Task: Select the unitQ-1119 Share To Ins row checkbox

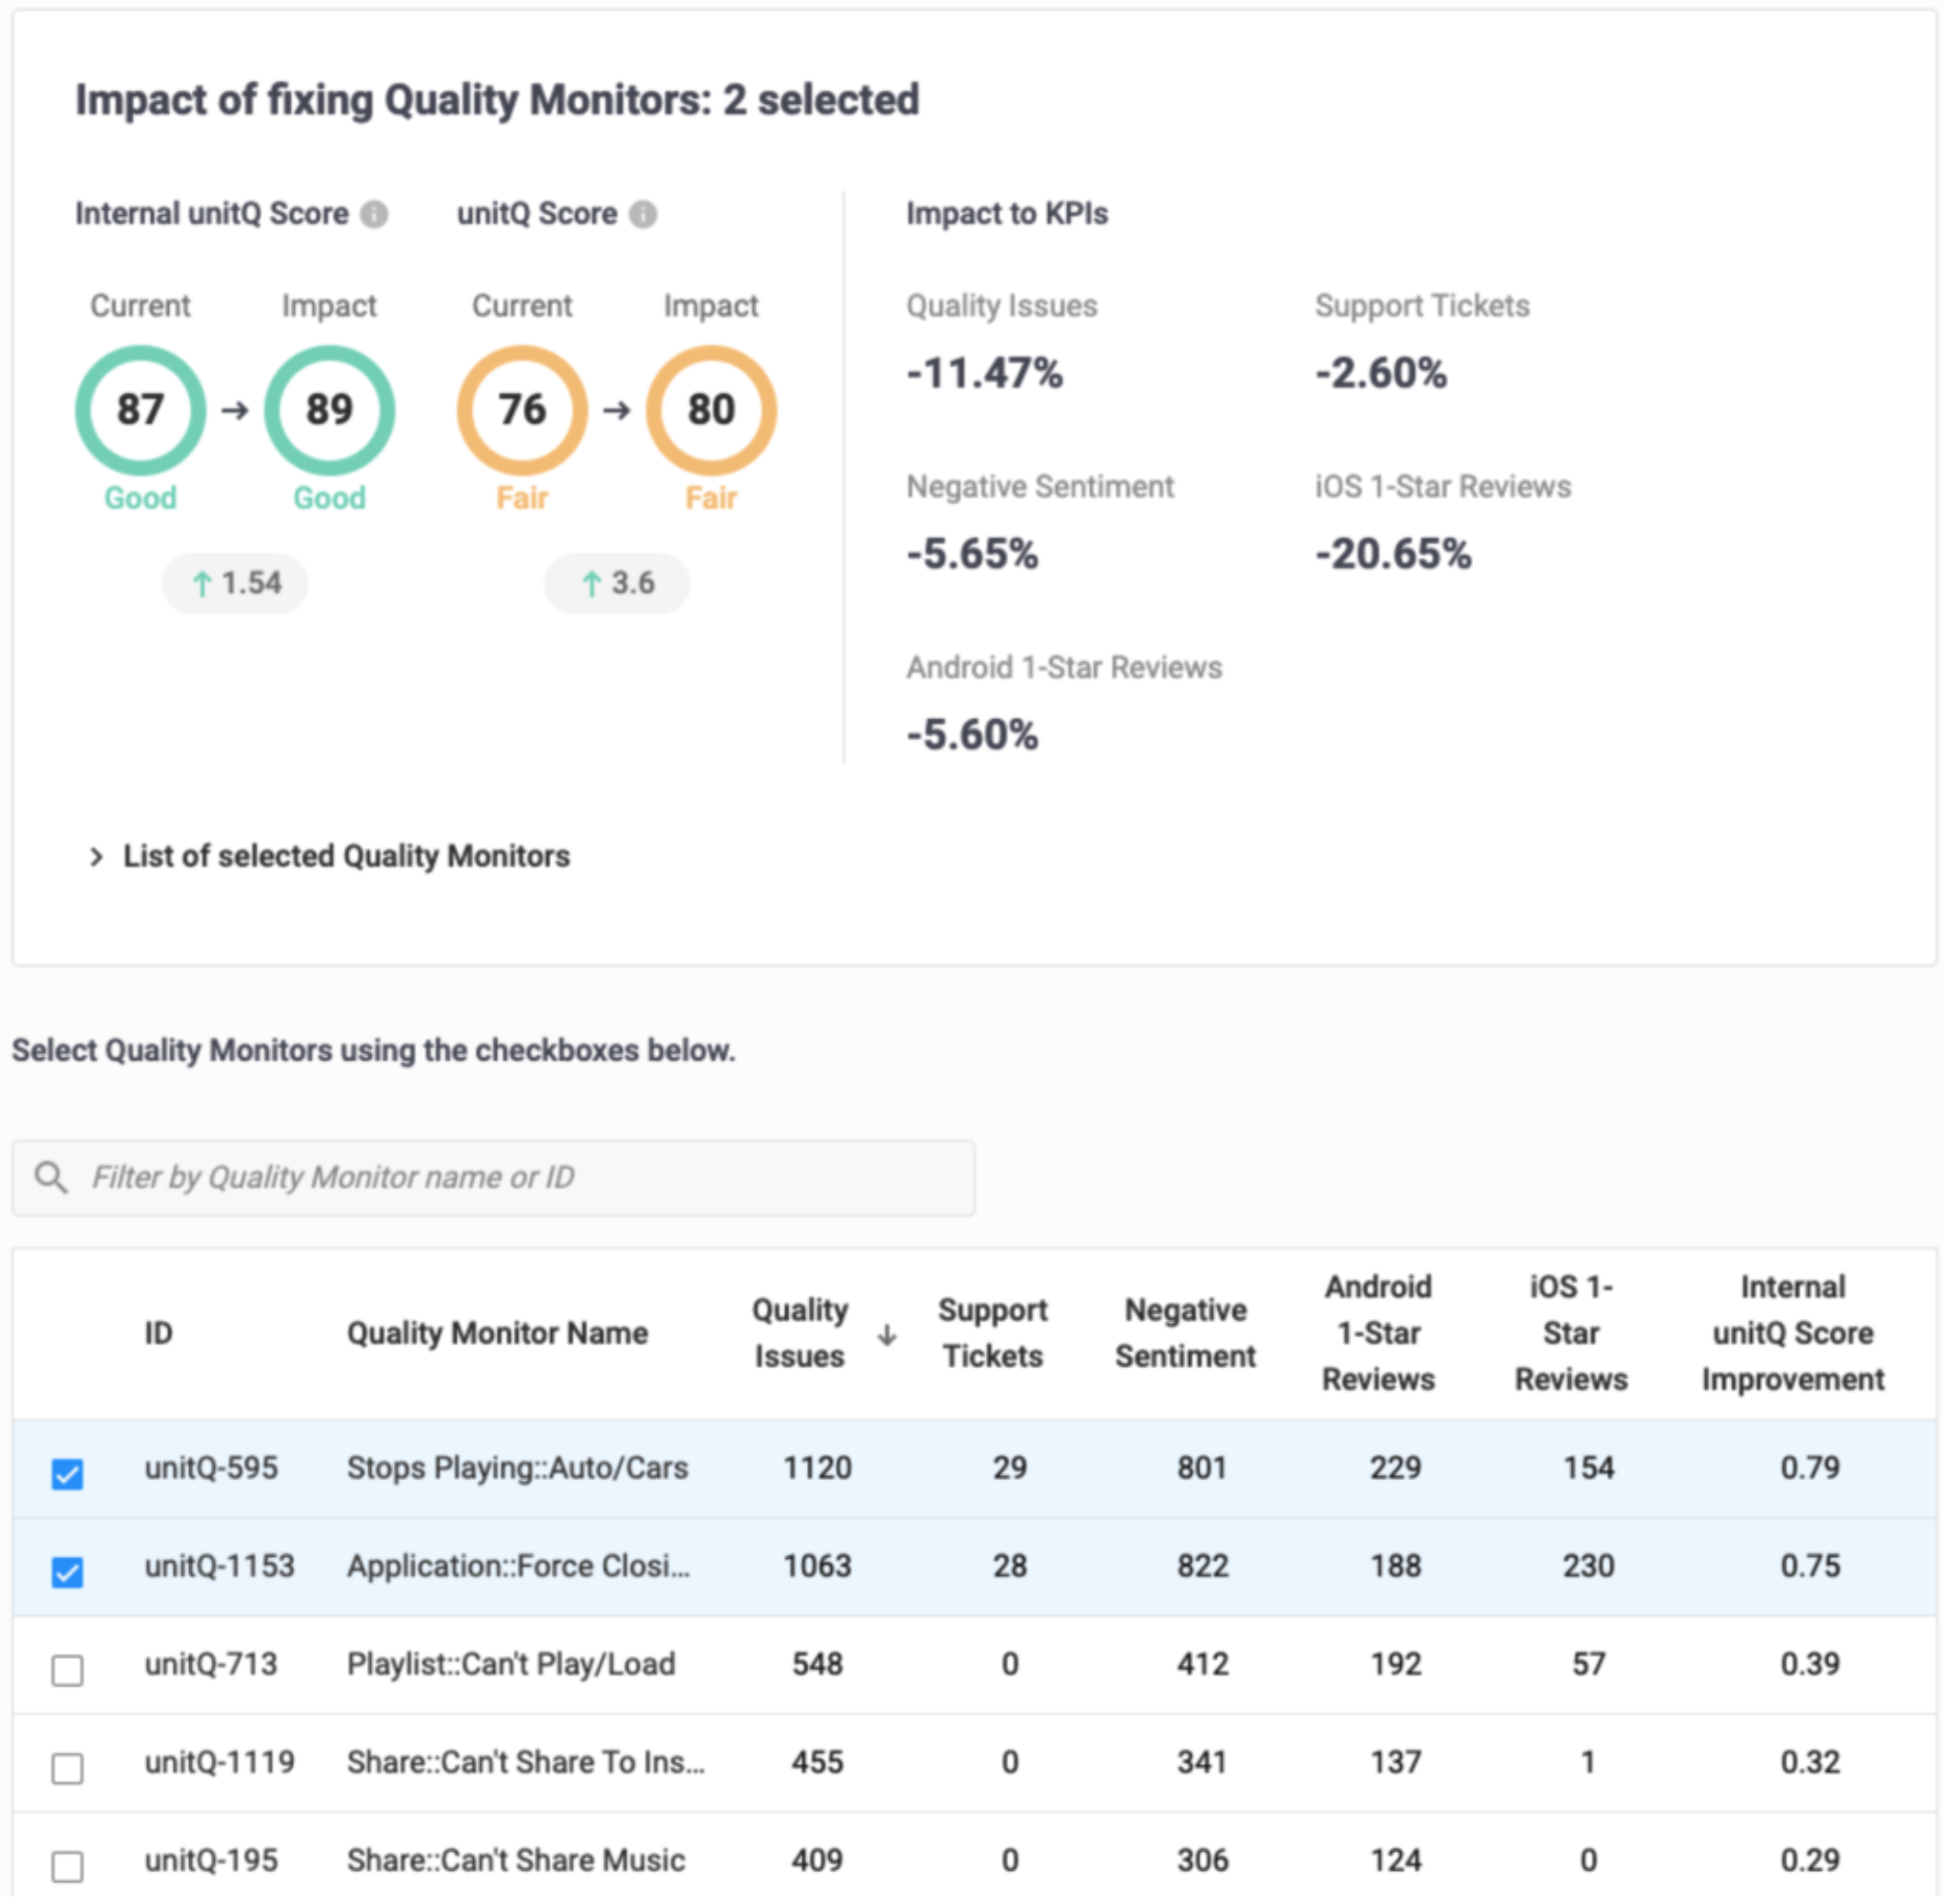Action: pyautogui.click(x=67, y=1767)
